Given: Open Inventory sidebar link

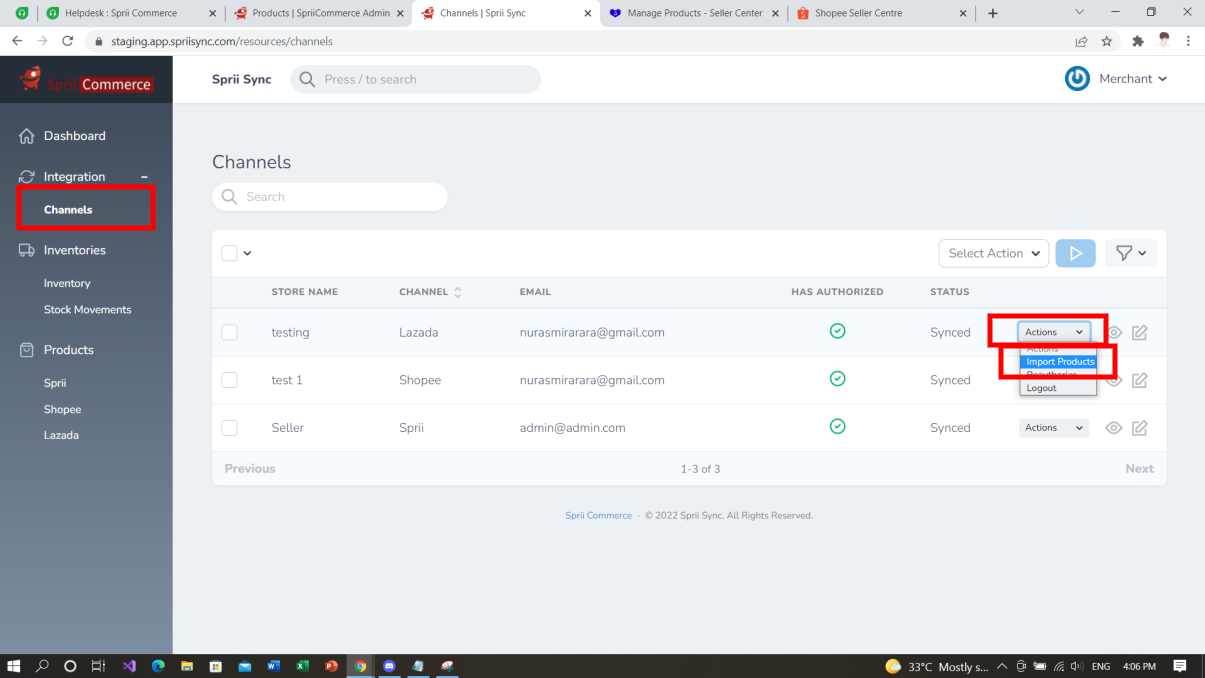Looking at the screenshot, I should click(67, 284).
